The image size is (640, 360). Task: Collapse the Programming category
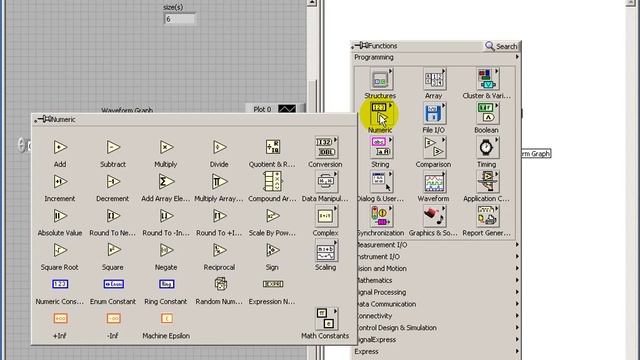coord(436,58)
